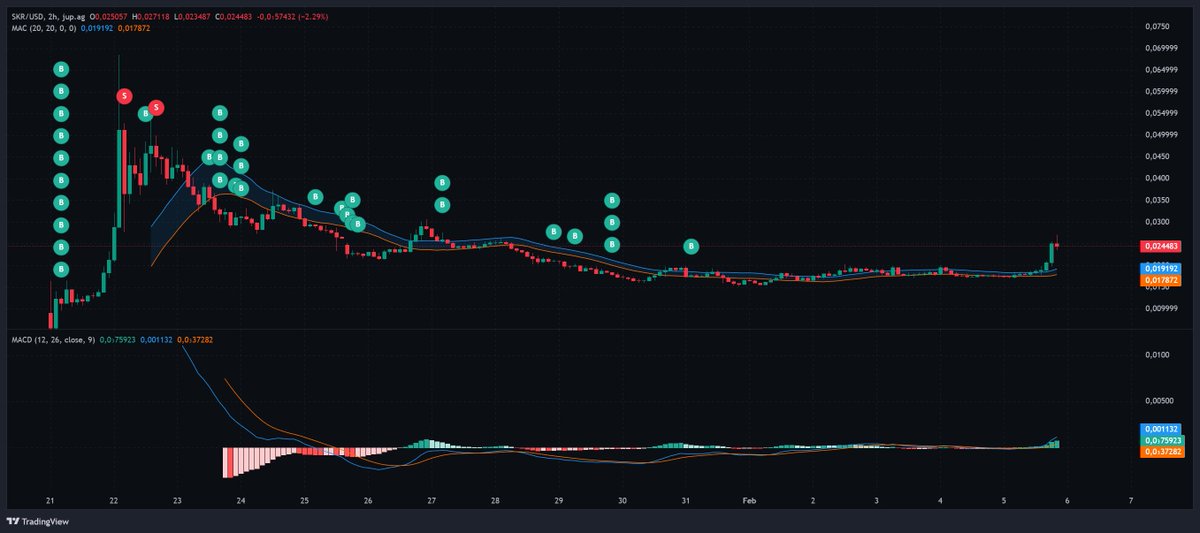Image resolution: width=1200 pixels, height=533 pixels.
Task: Click the 0,0450 price axis label
Action: [1156, 156]
